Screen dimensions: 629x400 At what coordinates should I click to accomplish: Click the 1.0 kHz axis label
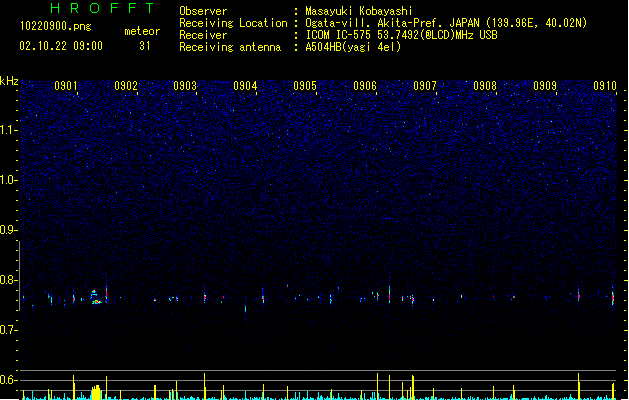click(8, 180)
